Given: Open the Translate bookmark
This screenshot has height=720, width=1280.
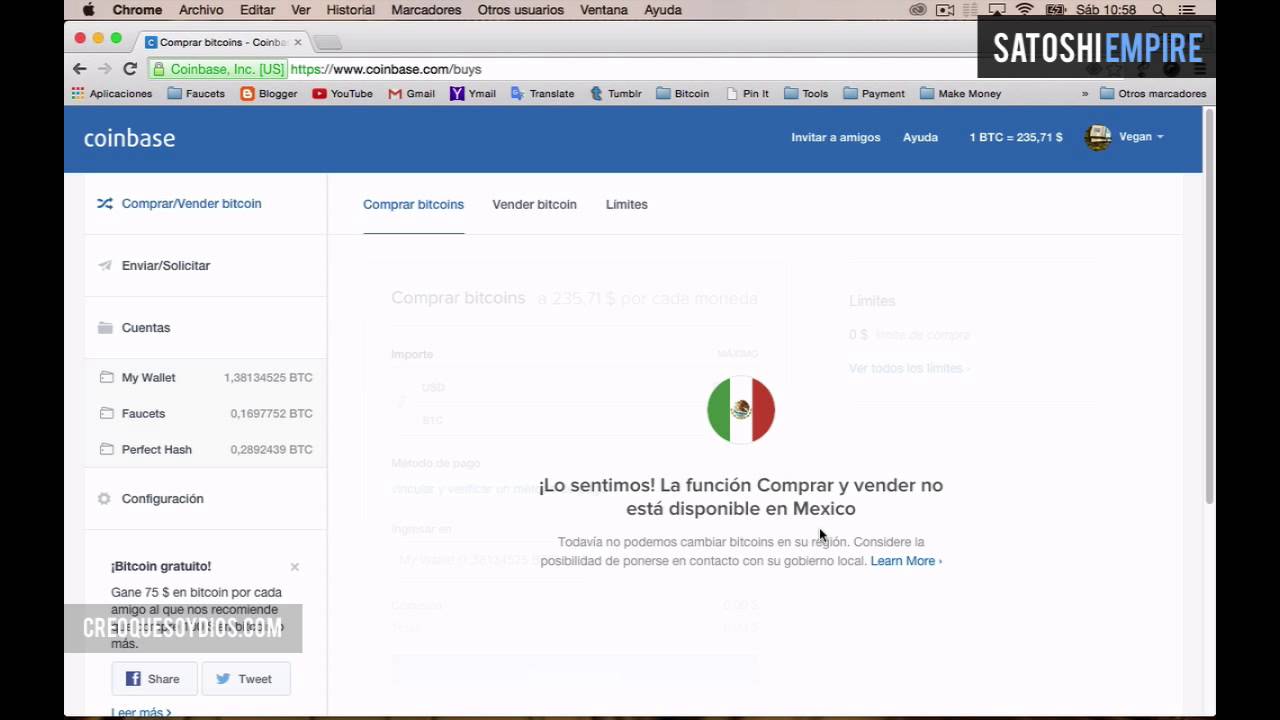Looking at the screenshot, I should [542, 93].
